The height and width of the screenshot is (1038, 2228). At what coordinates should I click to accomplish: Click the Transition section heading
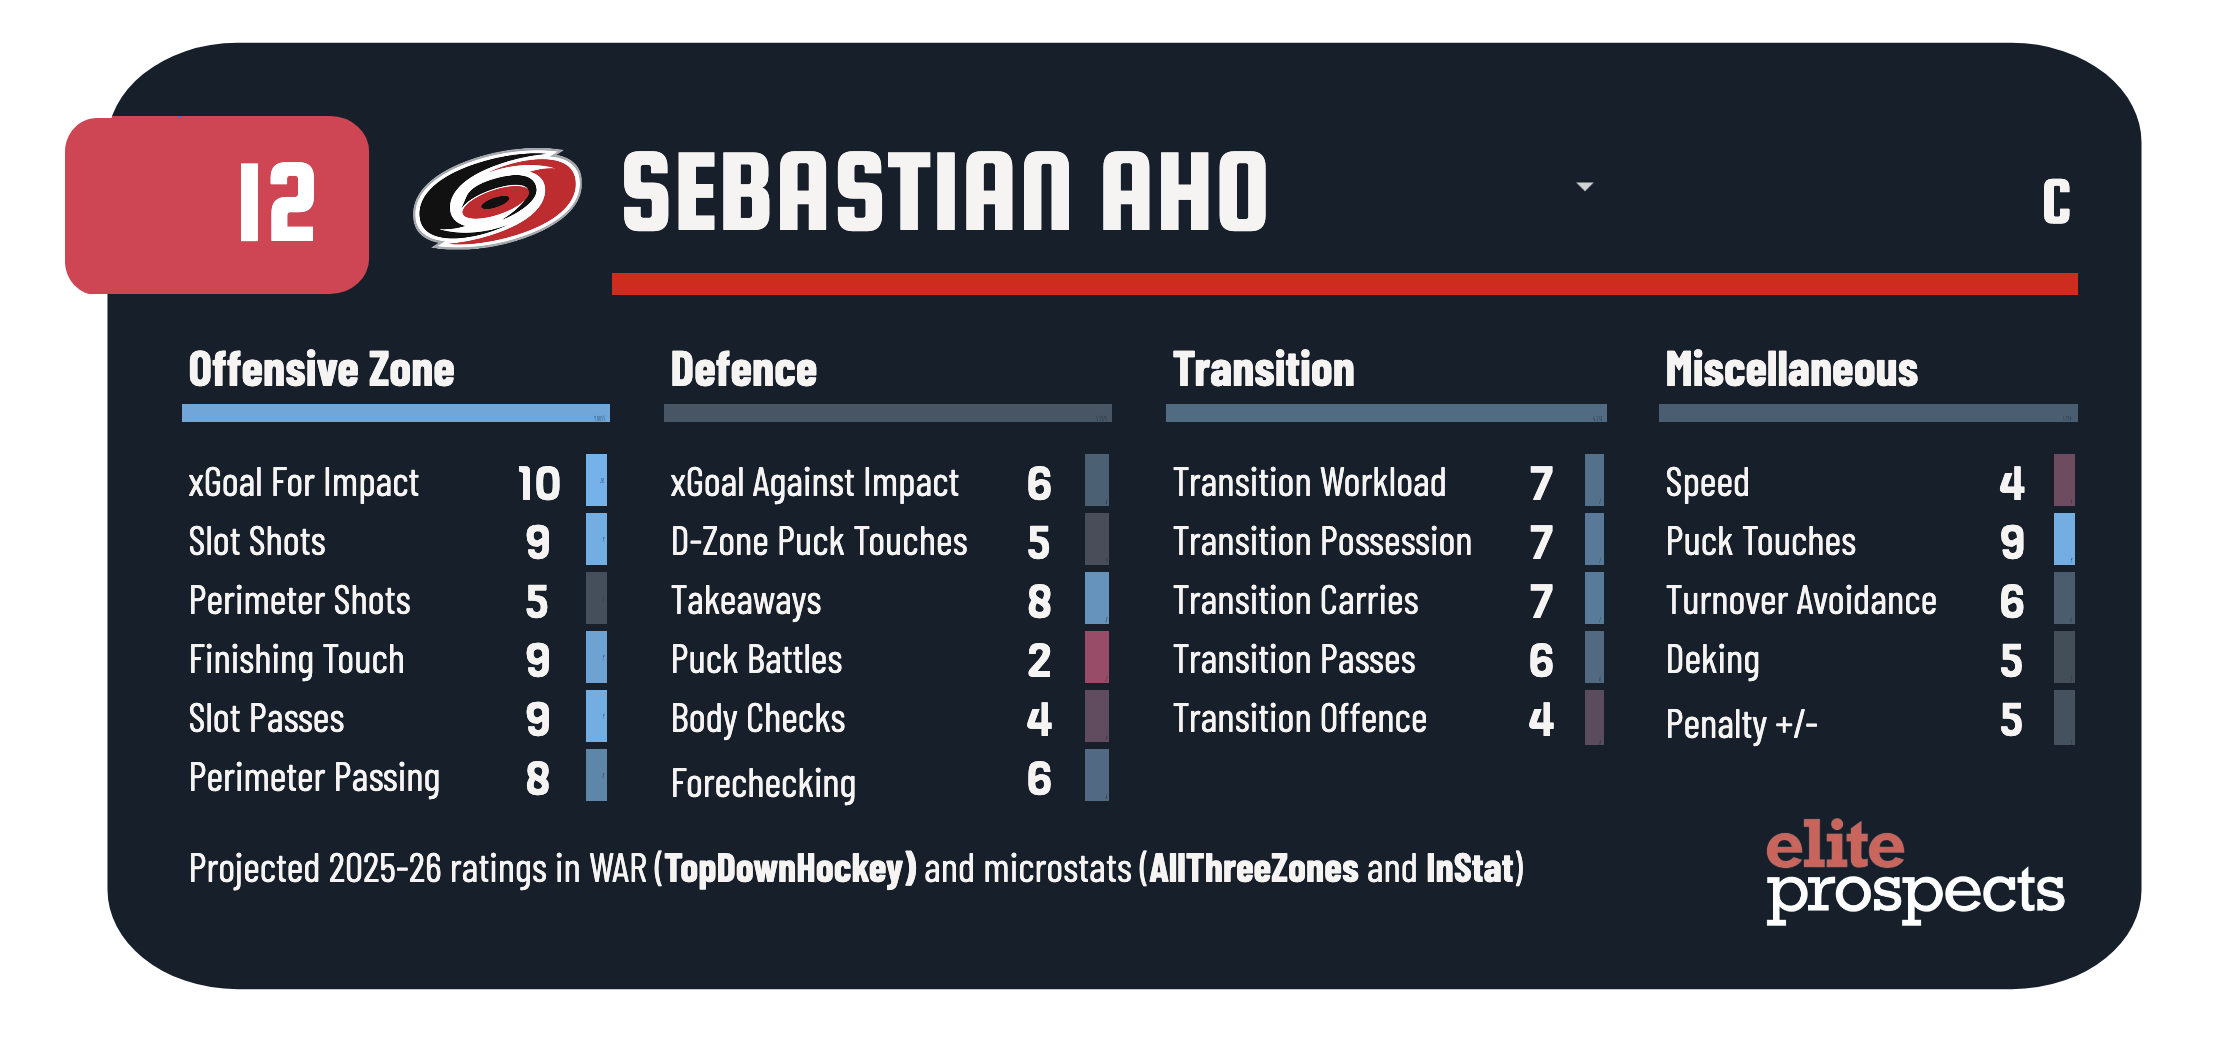[x=1263, y=370]
